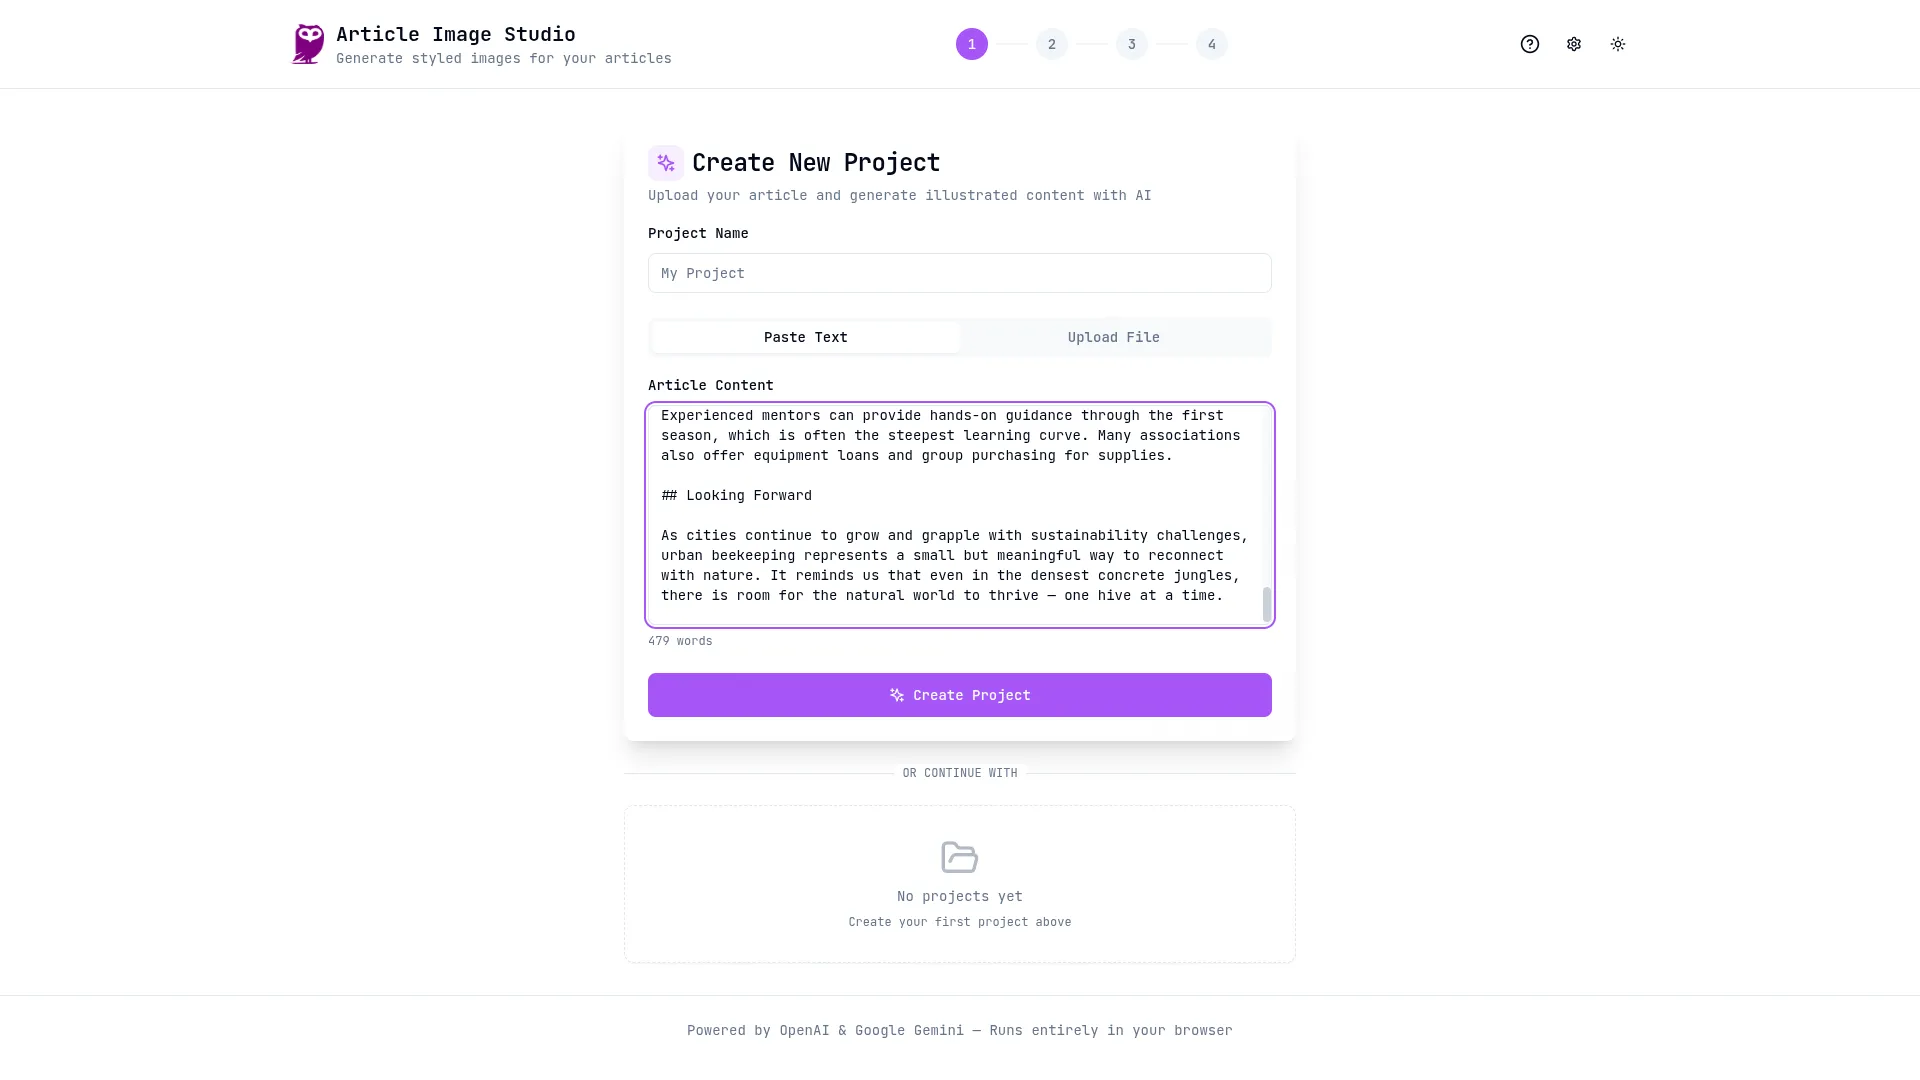Click sparkle icon beside Create New Project
Image resolution: width=1920 pixels, height=1080 pixels.
pyautogui.click(x=666, y=163)
